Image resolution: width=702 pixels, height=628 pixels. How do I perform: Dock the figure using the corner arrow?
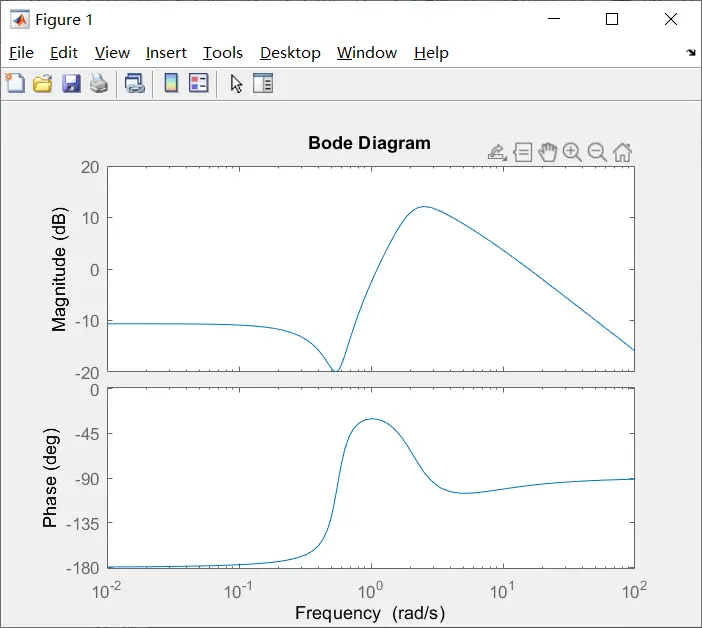691,53
